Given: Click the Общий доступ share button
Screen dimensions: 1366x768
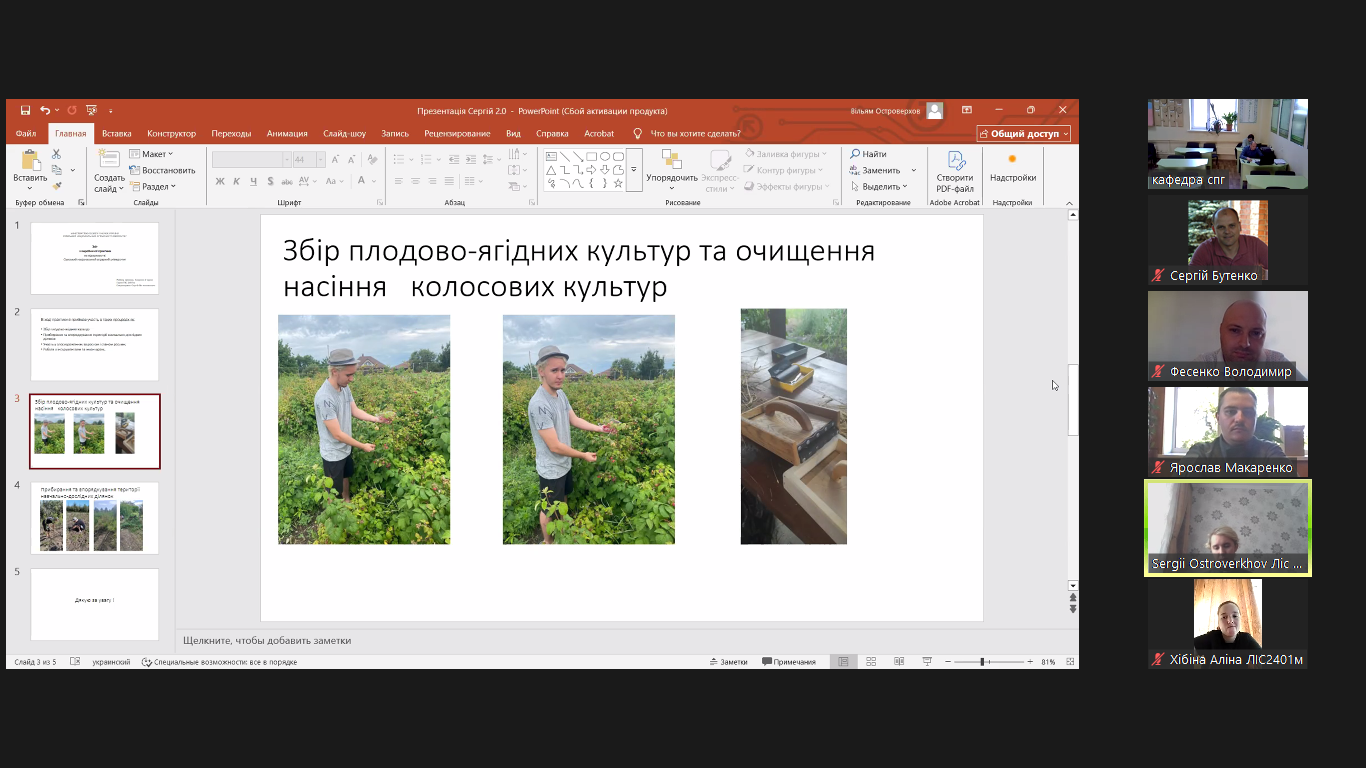Looking at the screenshot, I should coord(1023,134).
